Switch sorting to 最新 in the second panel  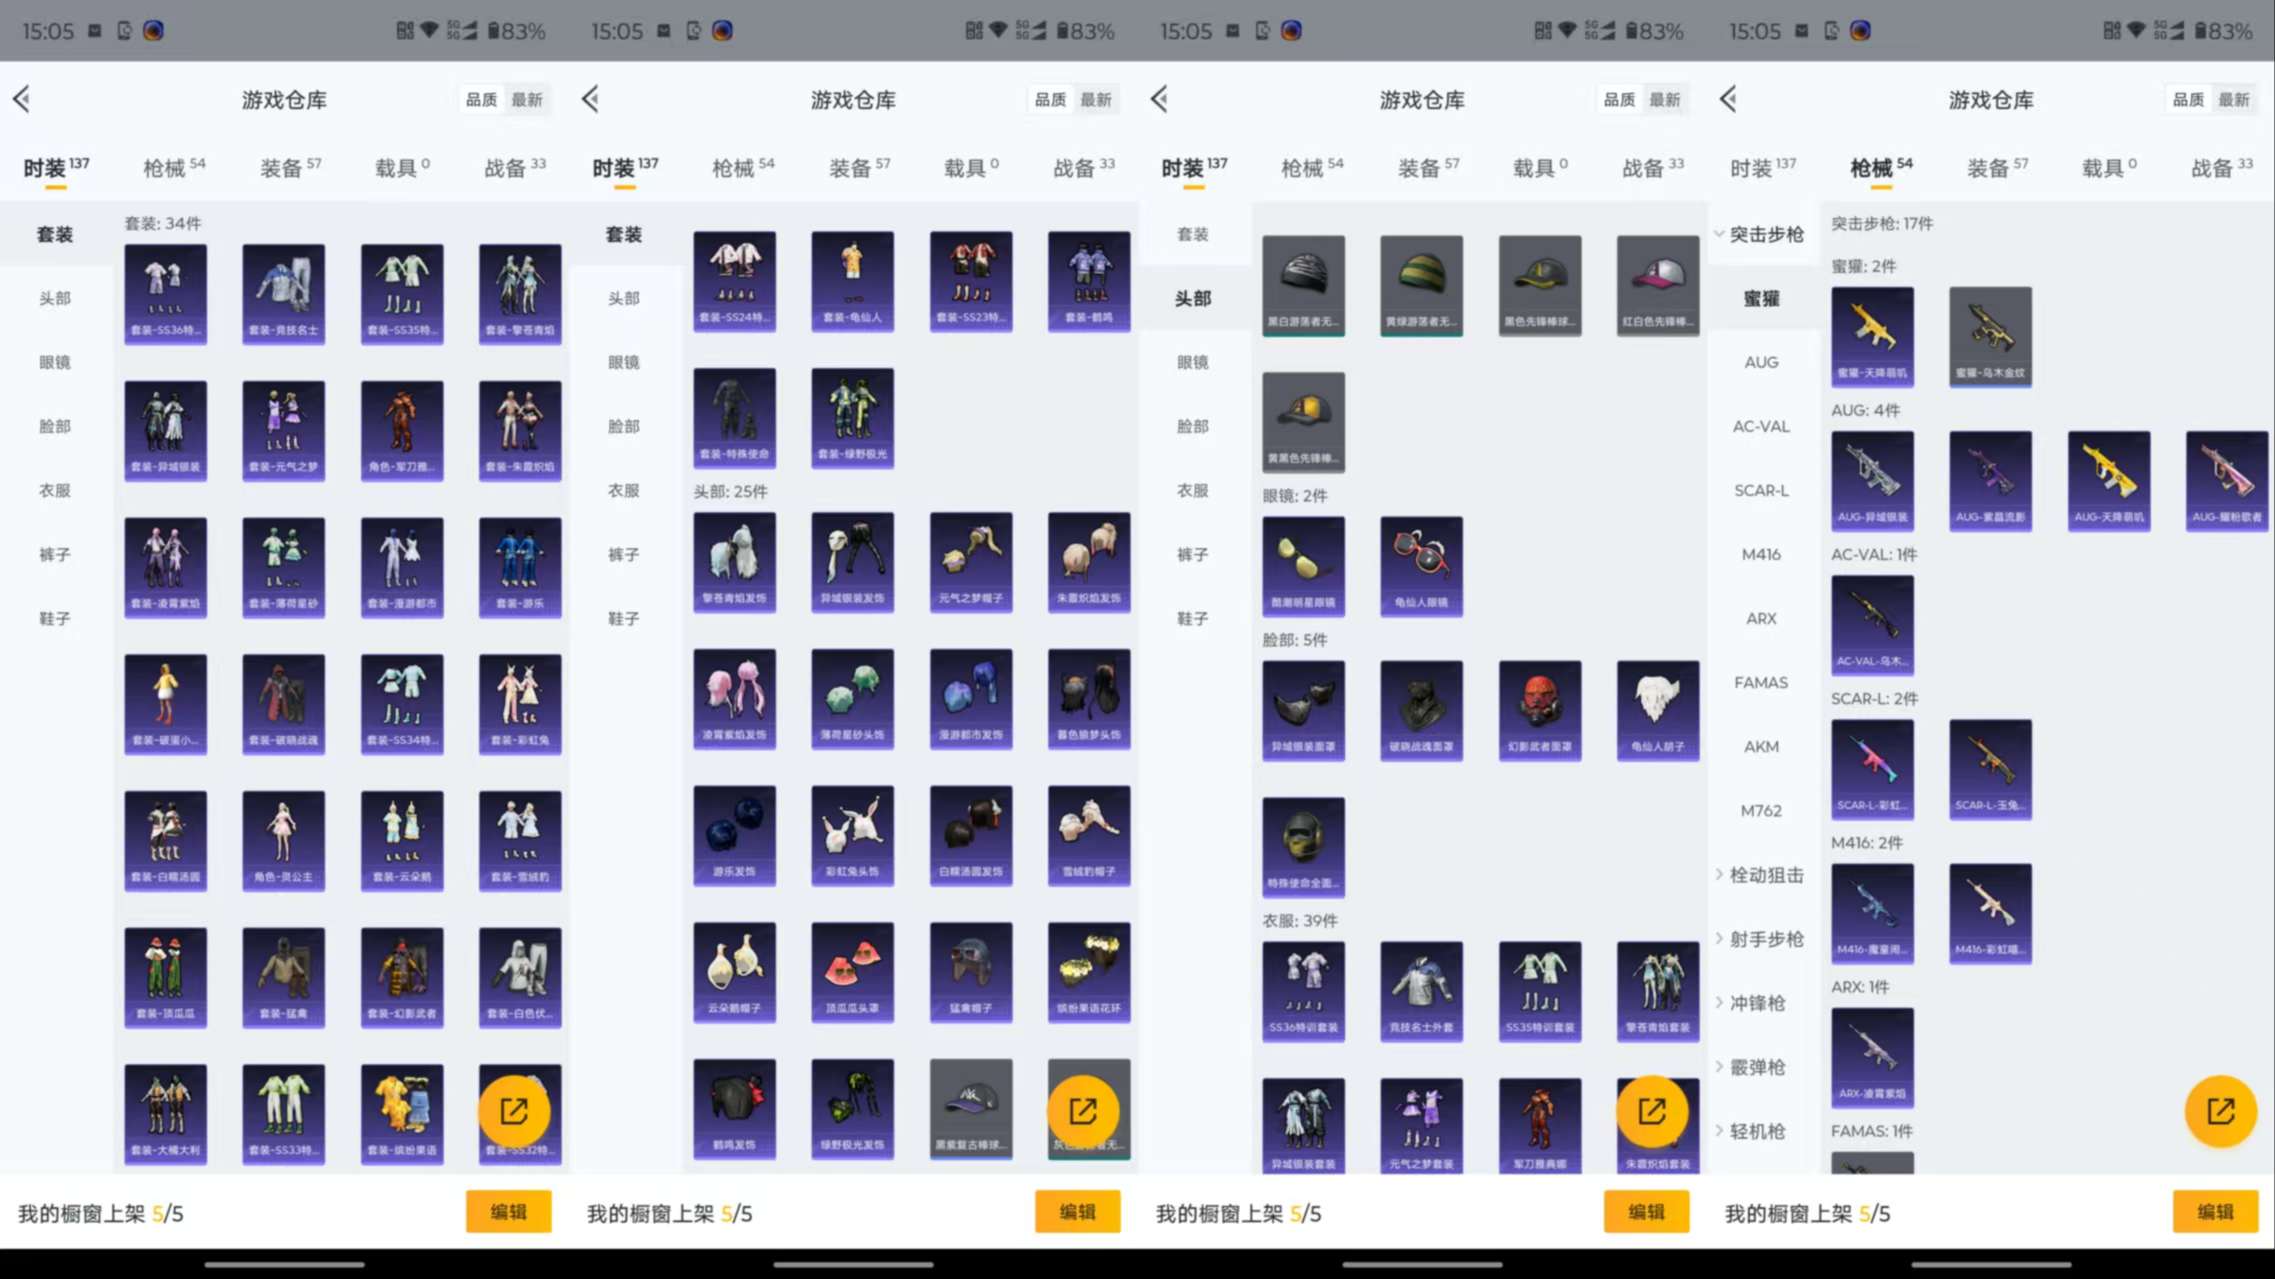[x=1096, y=99]
